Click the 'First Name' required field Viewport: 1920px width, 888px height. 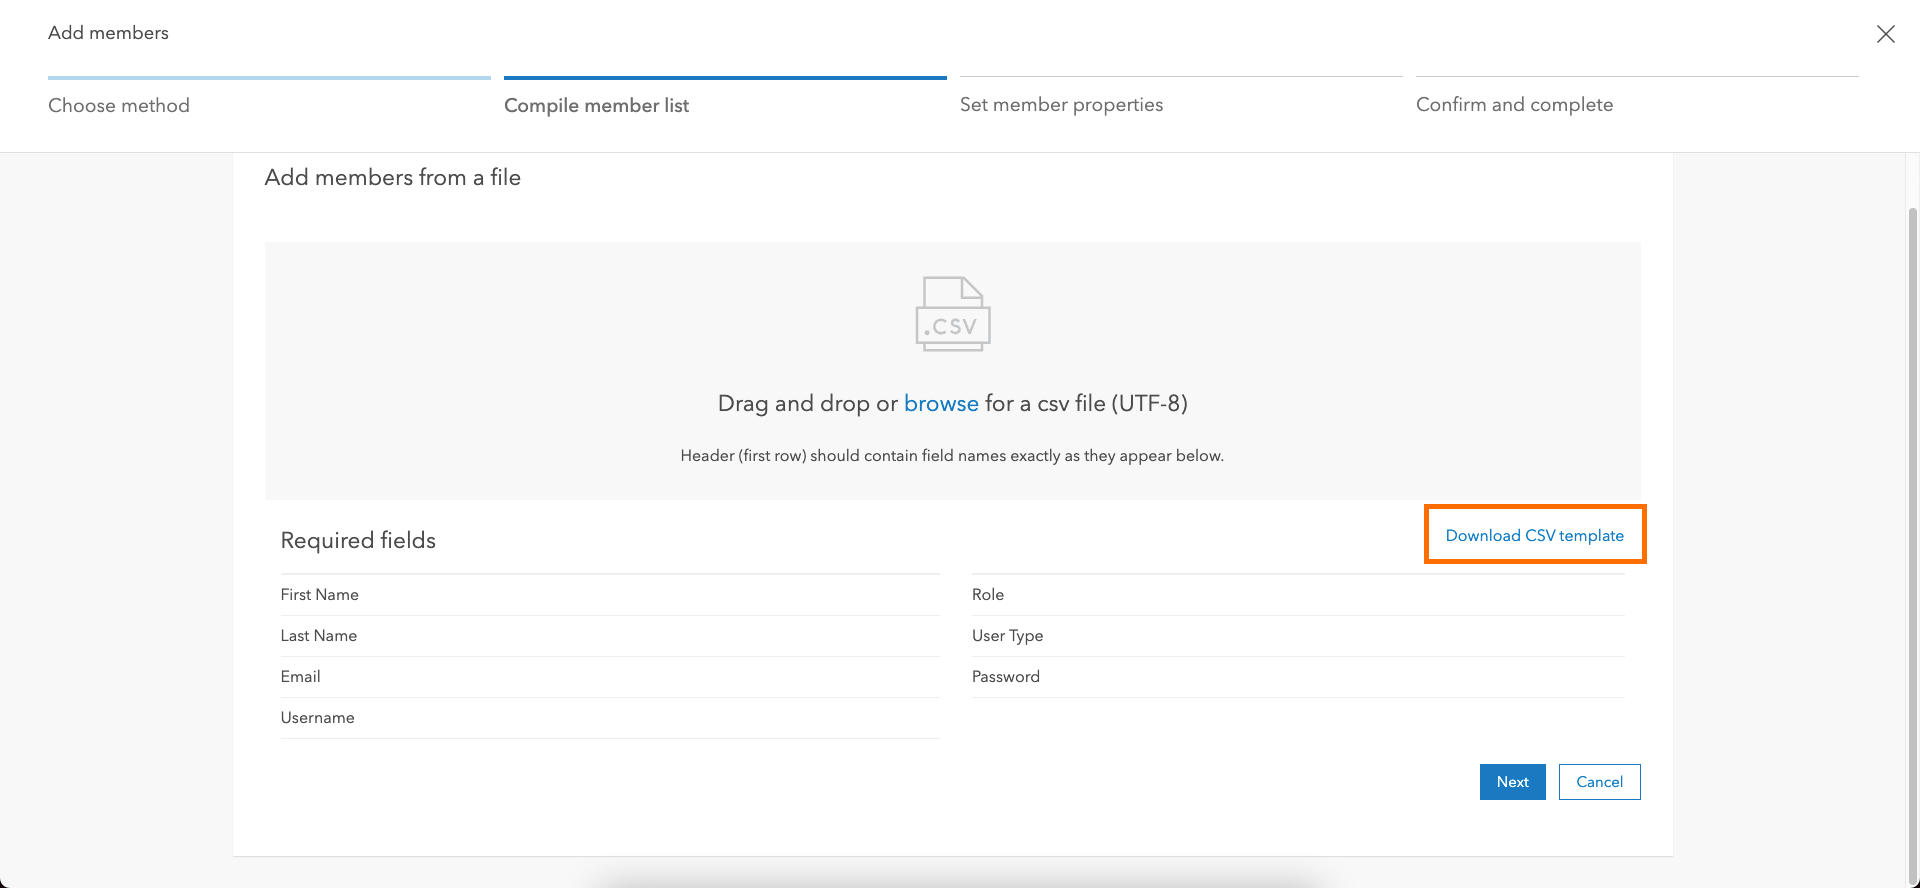coord(610,595)
